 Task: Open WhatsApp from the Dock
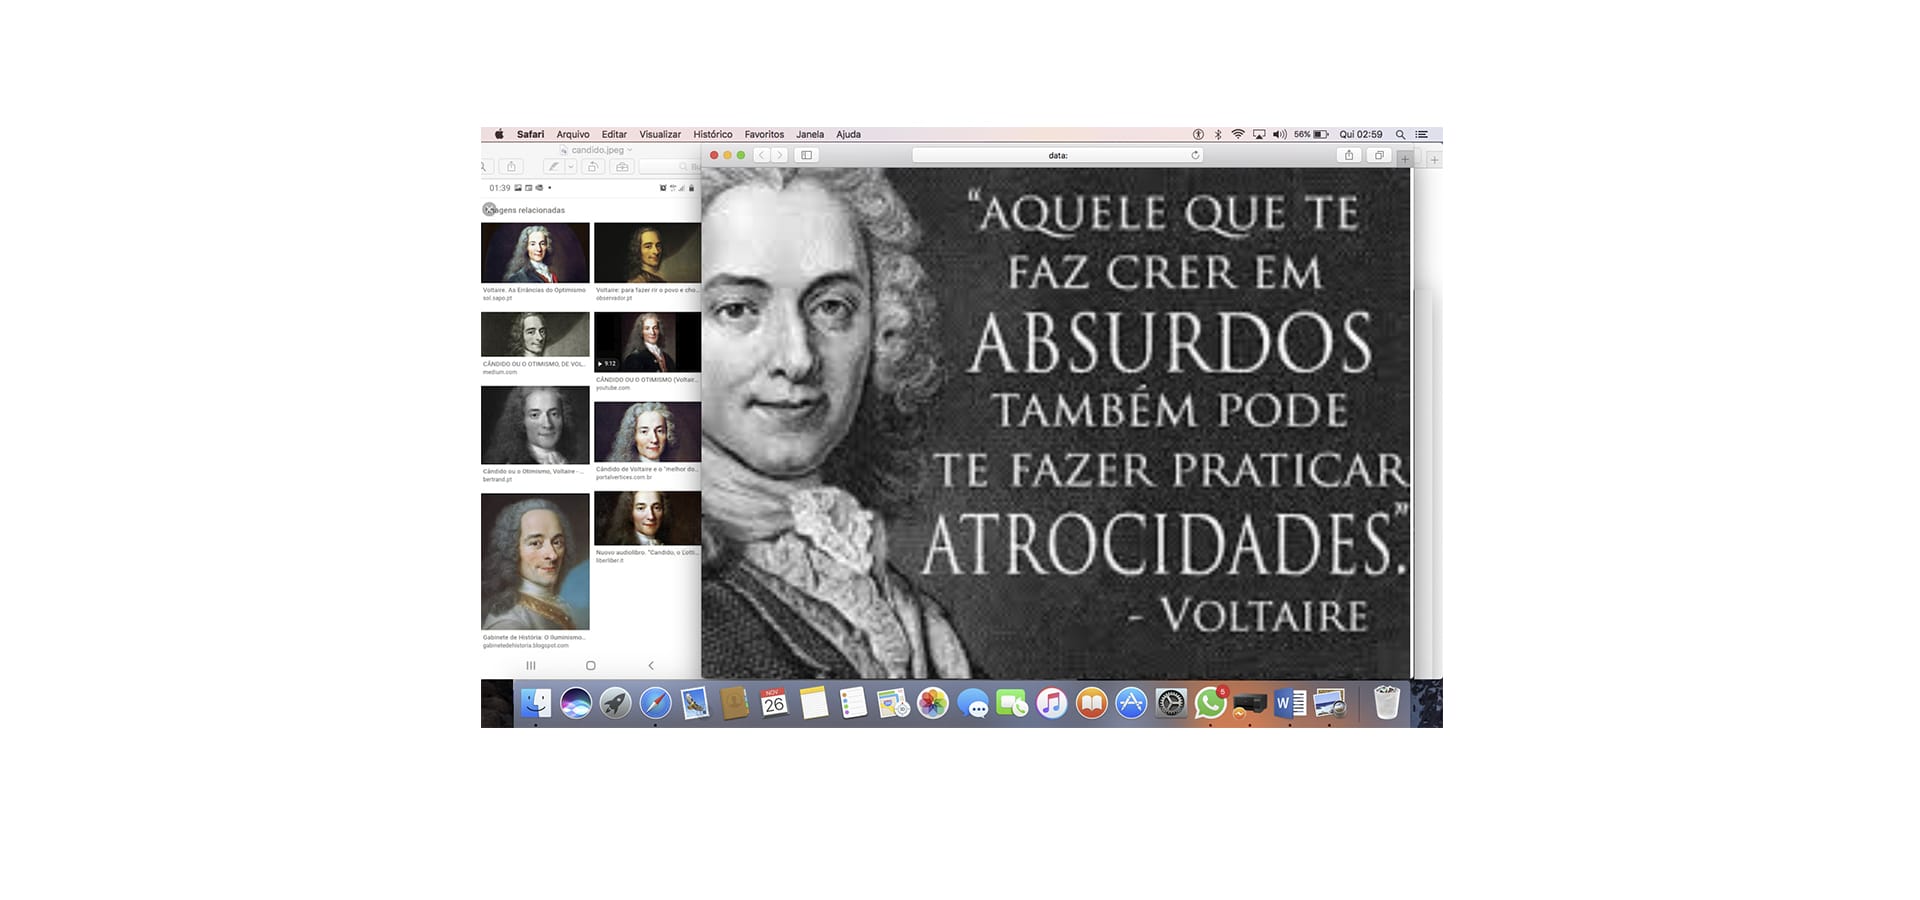click(x=1210, y=703)
